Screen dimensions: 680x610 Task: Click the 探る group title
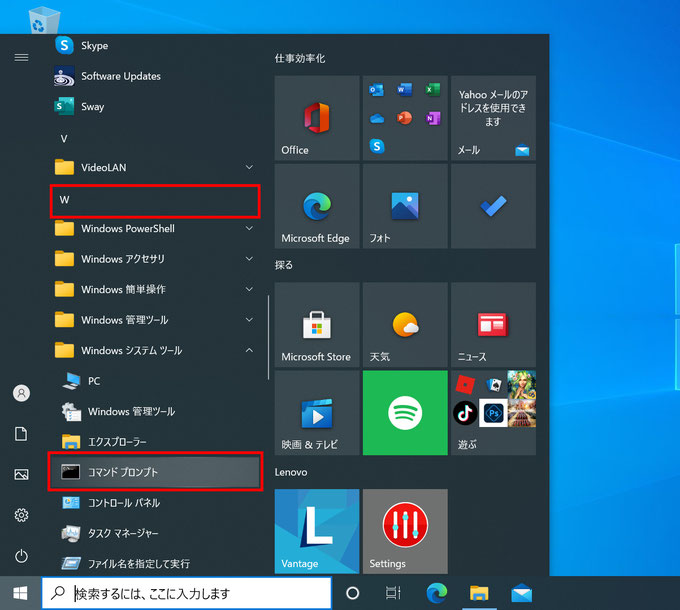(x=284, y=265)
